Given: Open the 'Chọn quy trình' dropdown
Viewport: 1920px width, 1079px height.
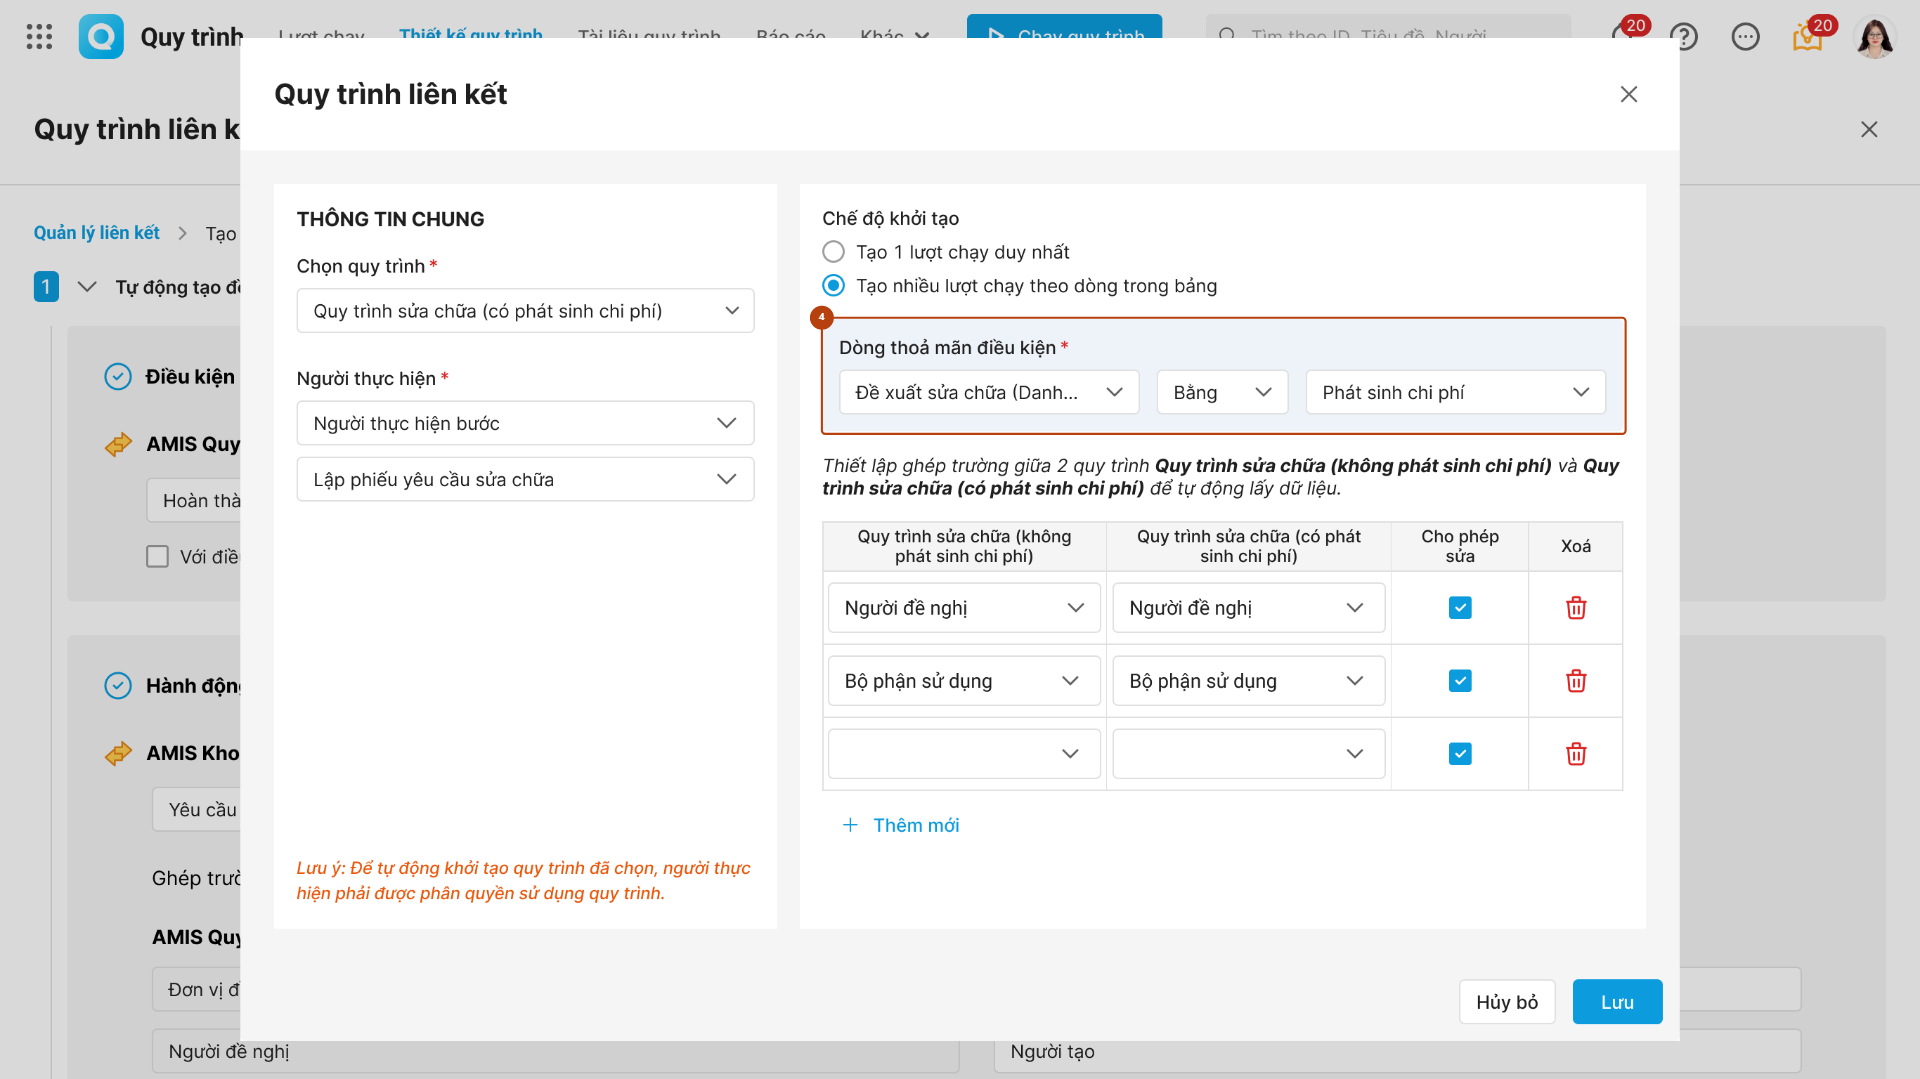Looking at the screenshot, I should click(525, 311).
